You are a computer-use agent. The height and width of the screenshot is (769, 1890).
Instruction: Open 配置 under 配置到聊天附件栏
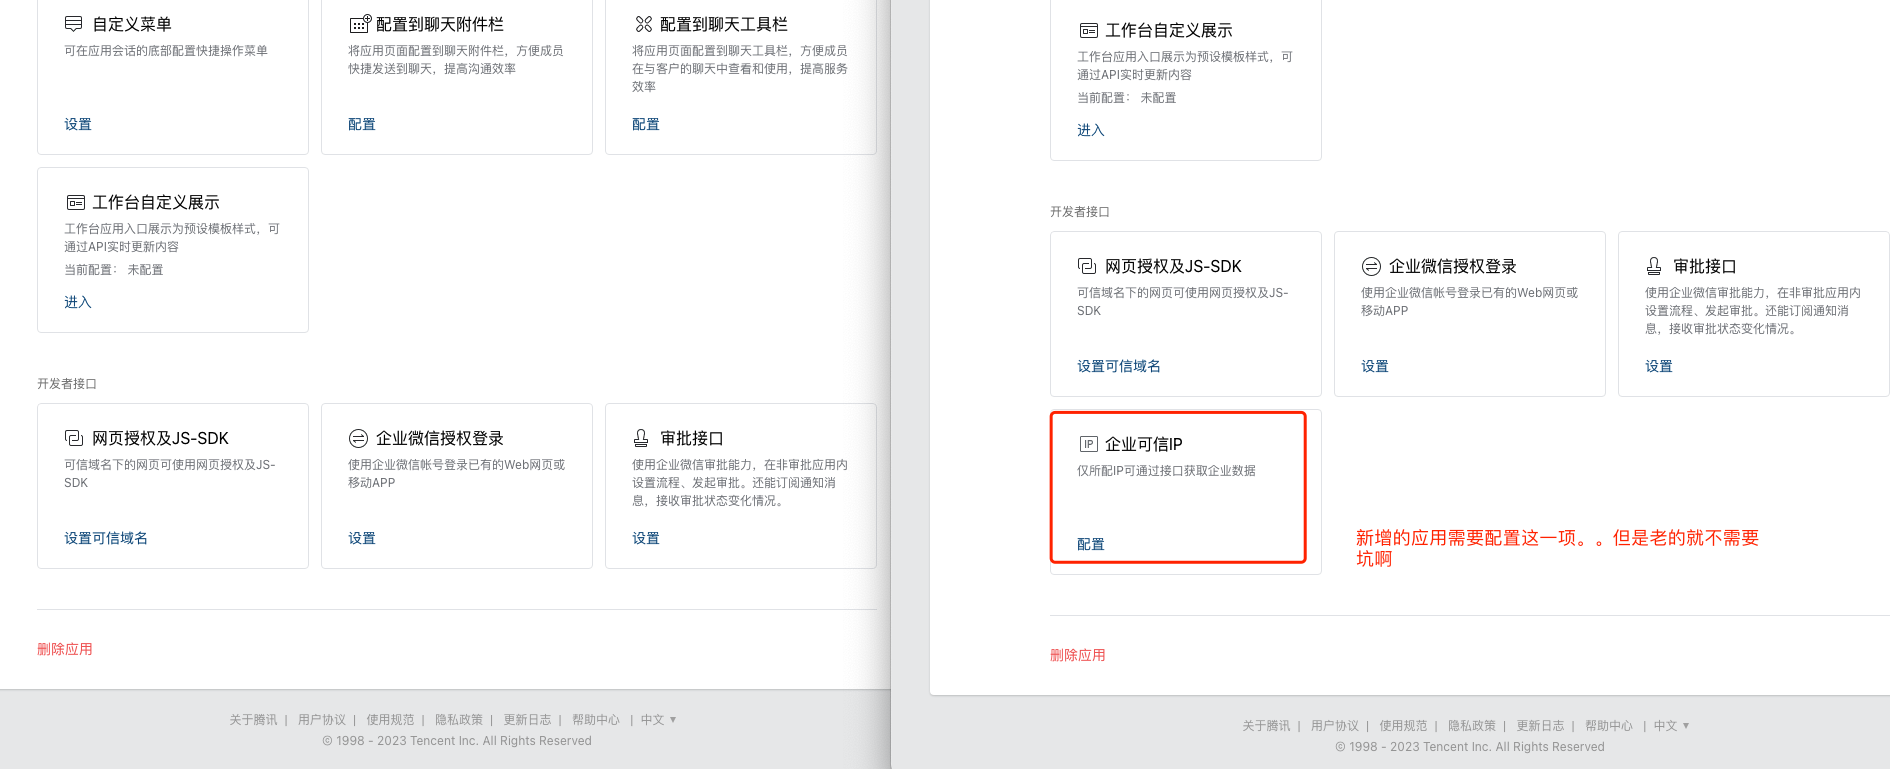click(x=362, y=124)
